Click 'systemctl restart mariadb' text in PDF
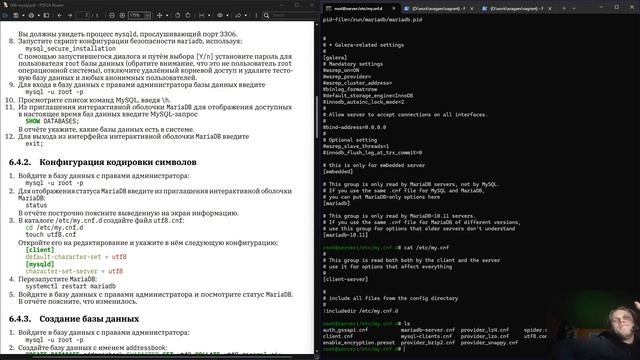This screenshot has width=640, height=360. [71, 286]
